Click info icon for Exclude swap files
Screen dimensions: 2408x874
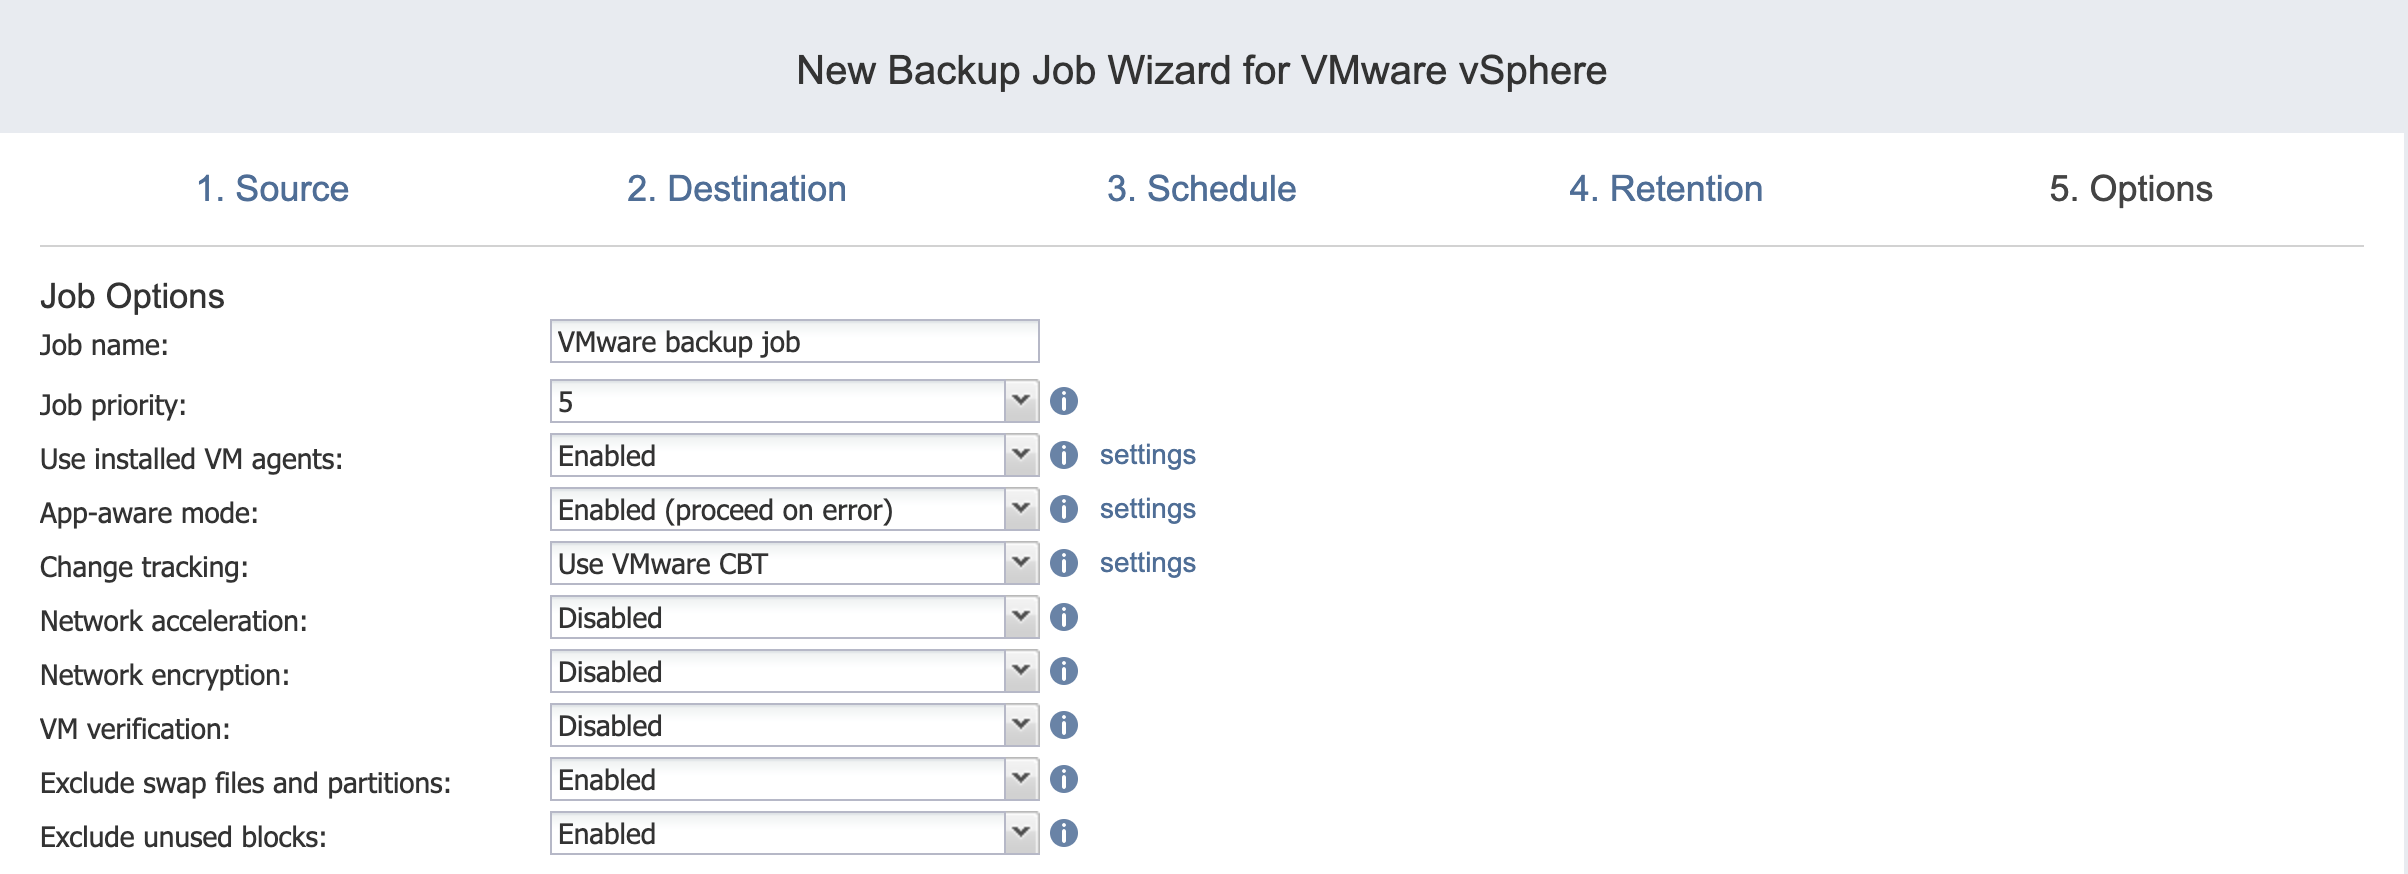point(1064,779)
